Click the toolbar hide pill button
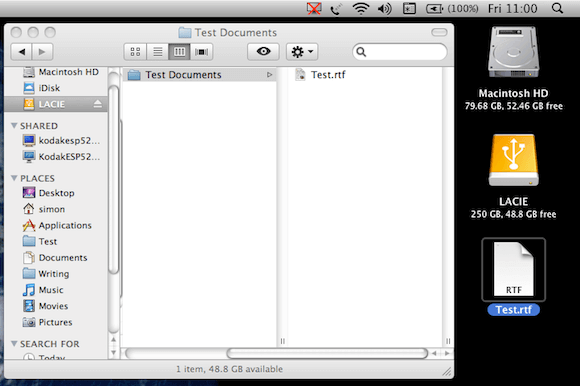Screen dimensions: 580x386 click(439, 33)
